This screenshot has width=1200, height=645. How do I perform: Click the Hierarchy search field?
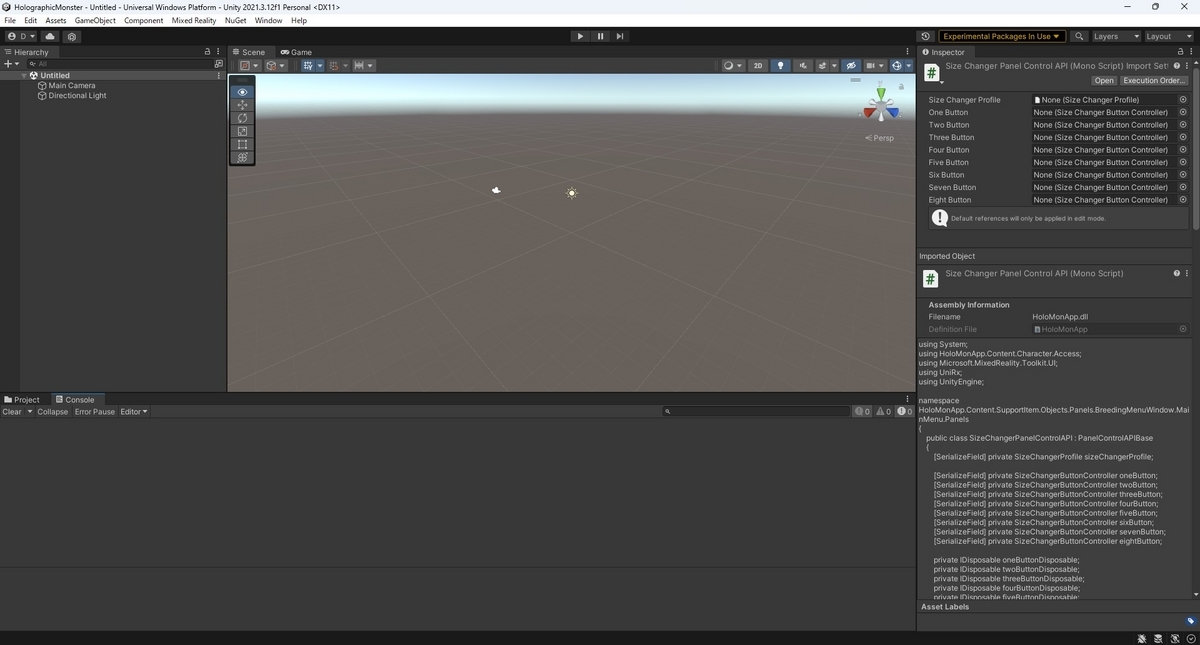pos(118,63)
